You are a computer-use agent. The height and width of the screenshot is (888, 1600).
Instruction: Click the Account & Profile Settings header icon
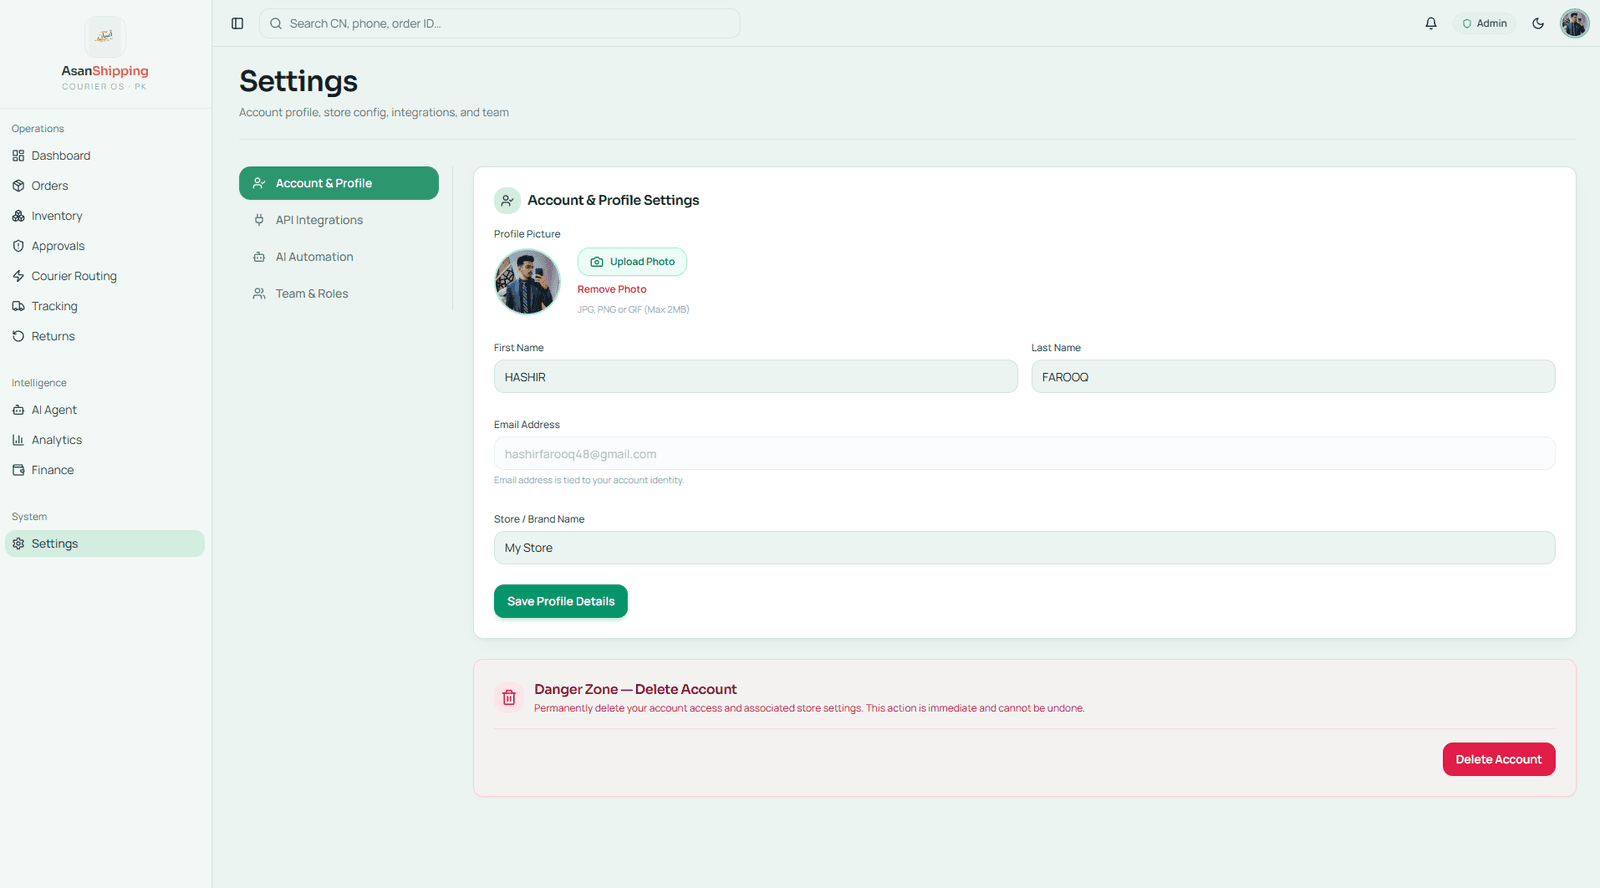pyautogui.click(x=507, y=201)
